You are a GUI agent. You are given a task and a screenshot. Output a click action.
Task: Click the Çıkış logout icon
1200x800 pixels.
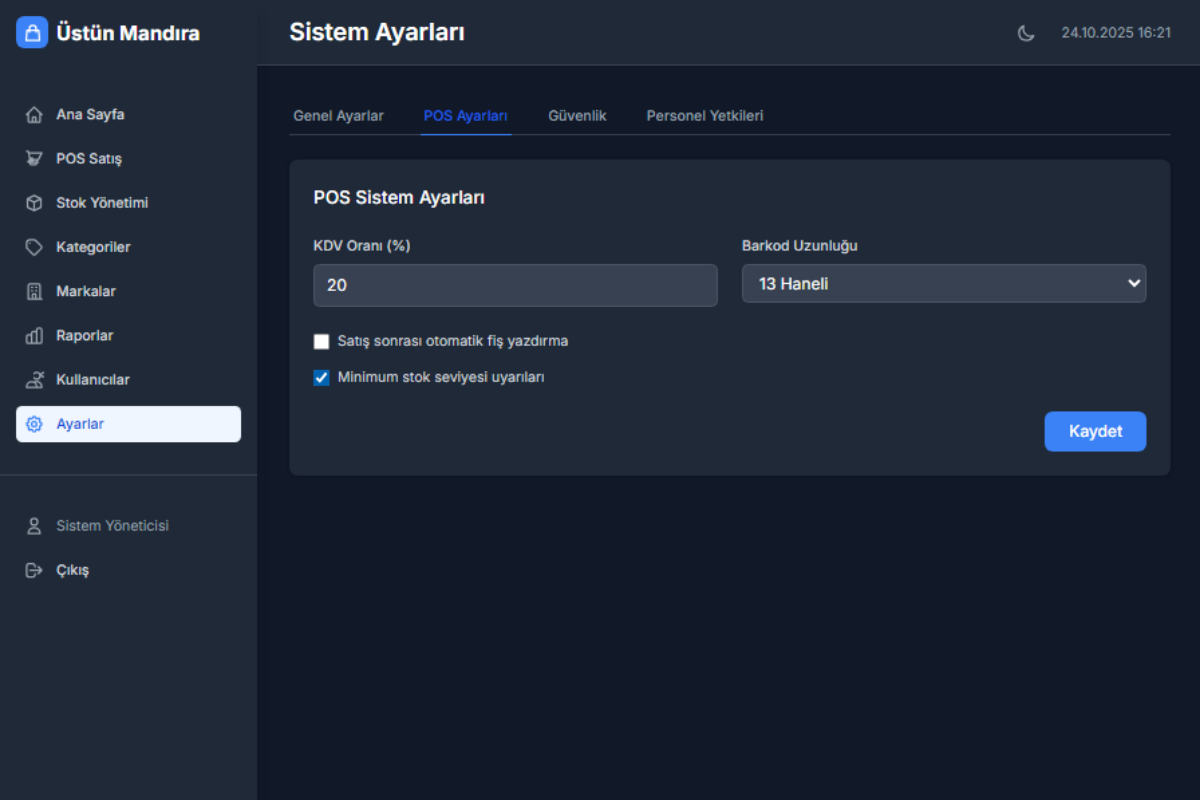(x=33, y=570)
